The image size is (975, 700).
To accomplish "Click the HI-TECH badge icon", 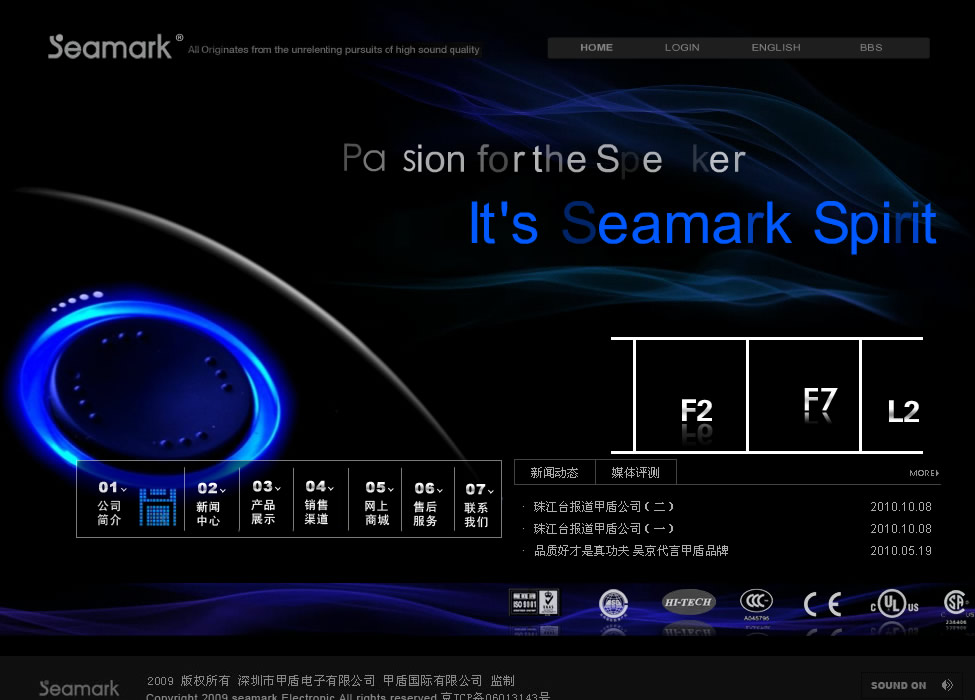I will (x=688, y=602).
